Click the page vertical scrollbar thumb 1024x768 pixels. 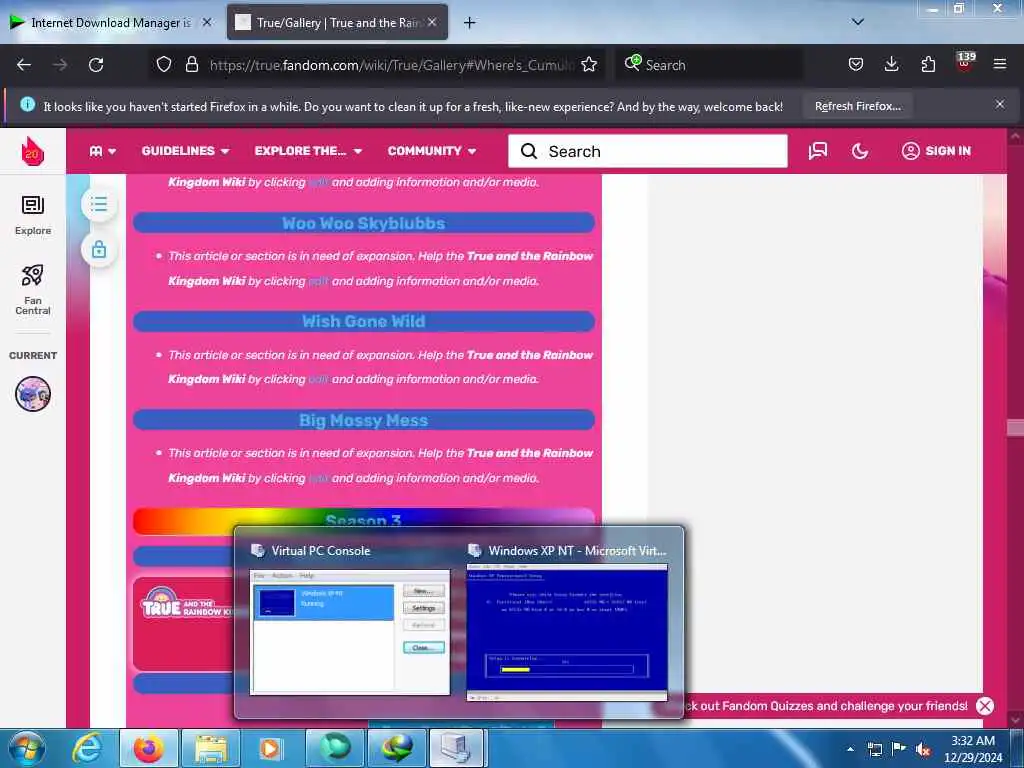click(1016, 428)
